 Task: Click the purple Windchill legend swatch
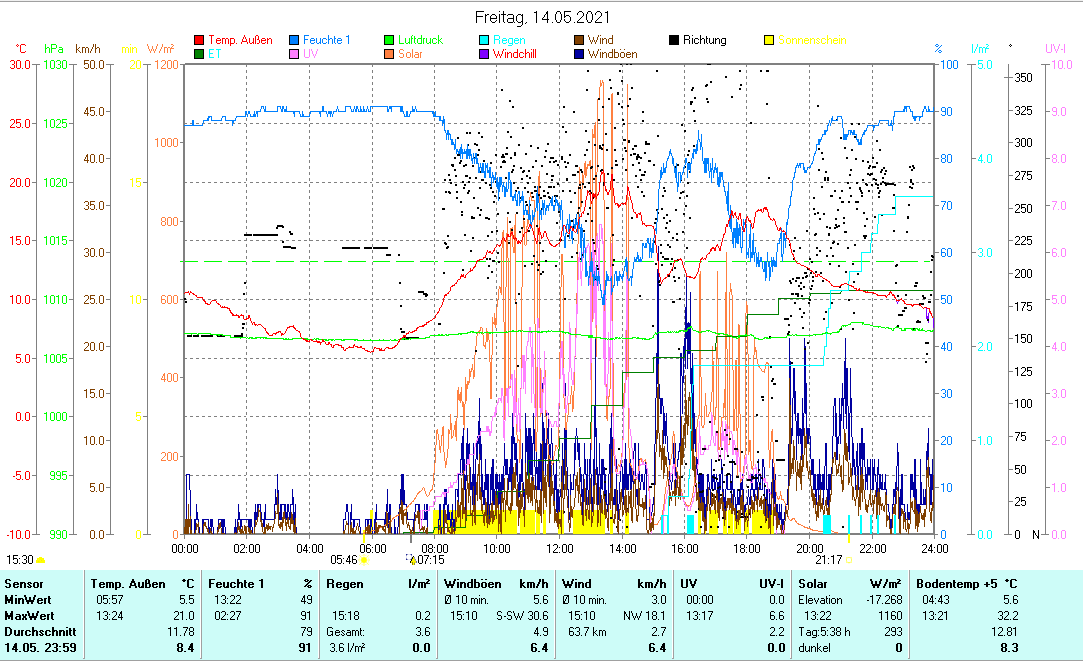click(x=484, y=54)
